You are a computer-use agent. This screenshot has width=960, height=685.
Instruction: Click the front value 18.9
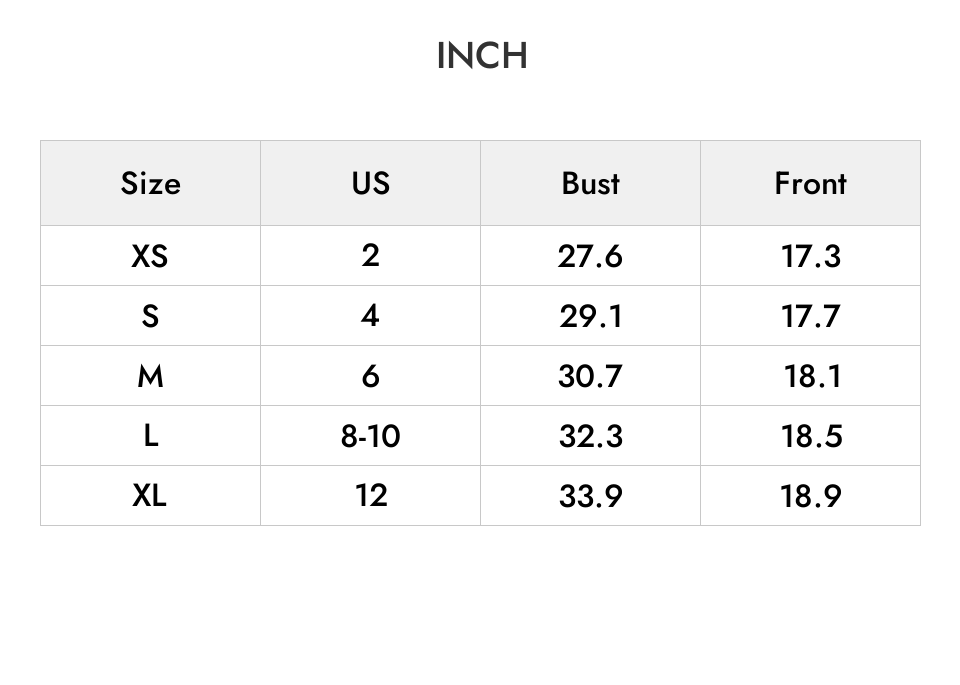tap(810, 495)
